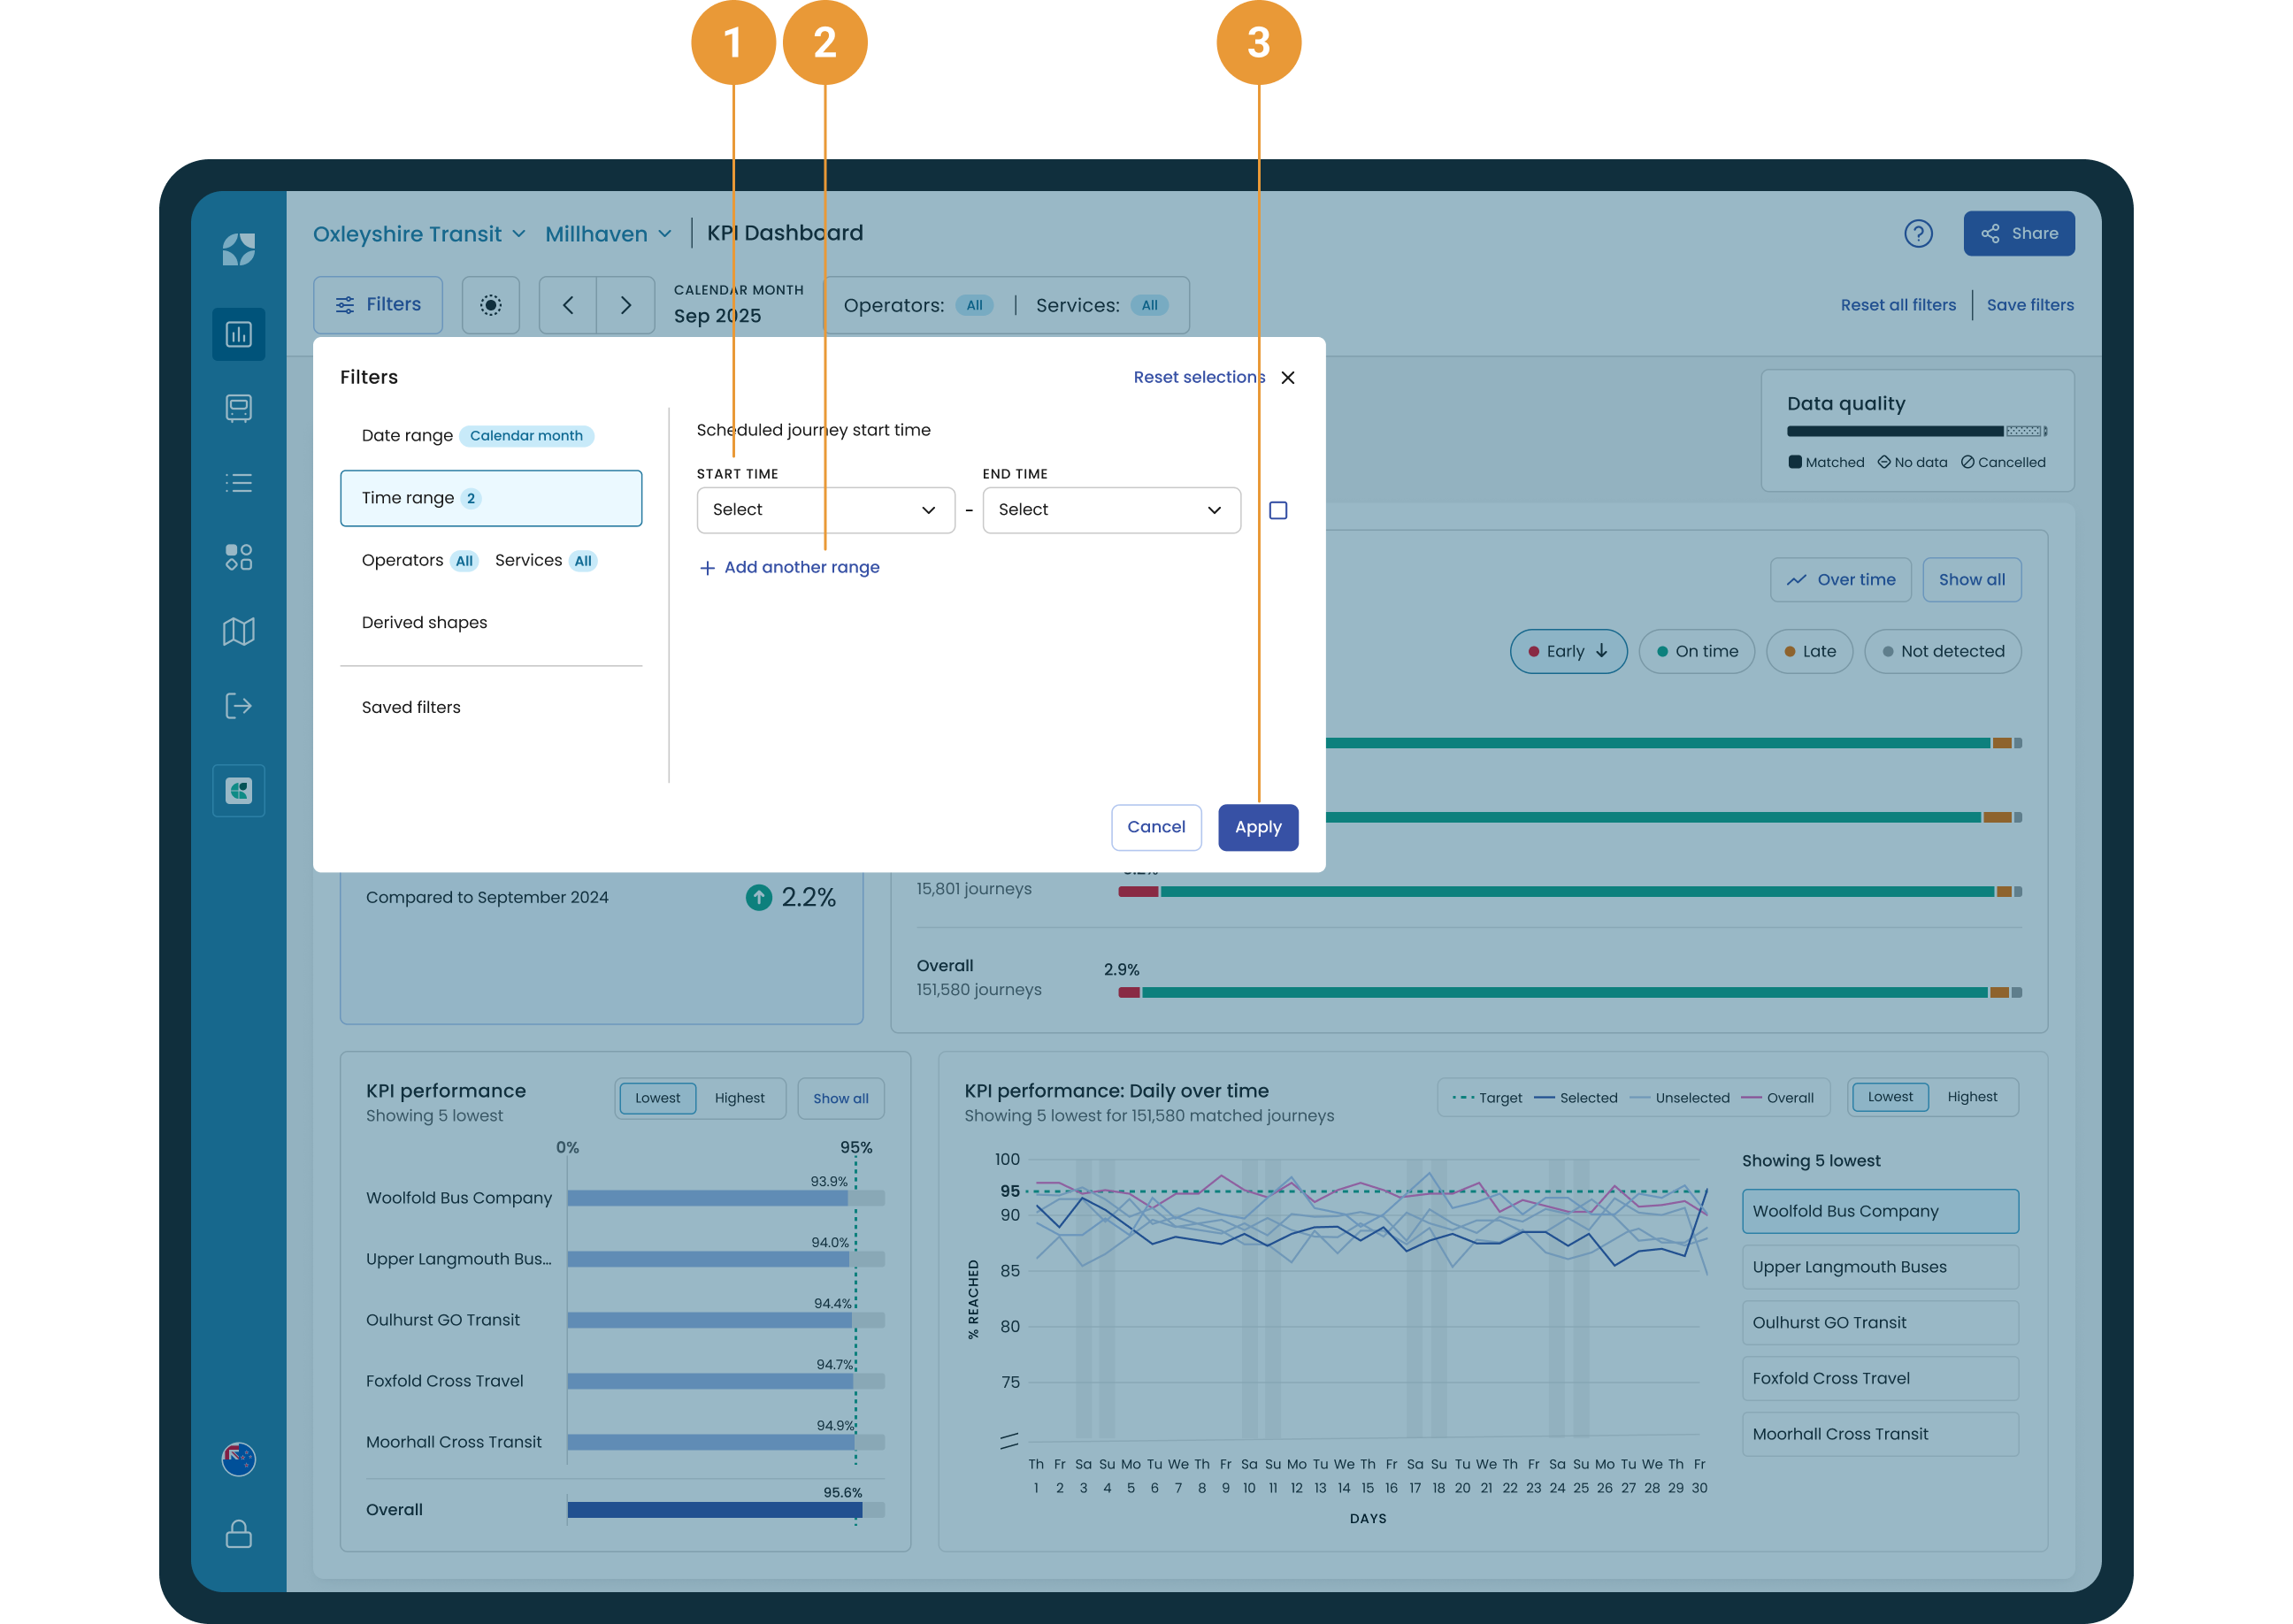This screenshot has width=2293, height=1624.
Task: Open the map icon in sidebar
Action: (x=238, y=631)
